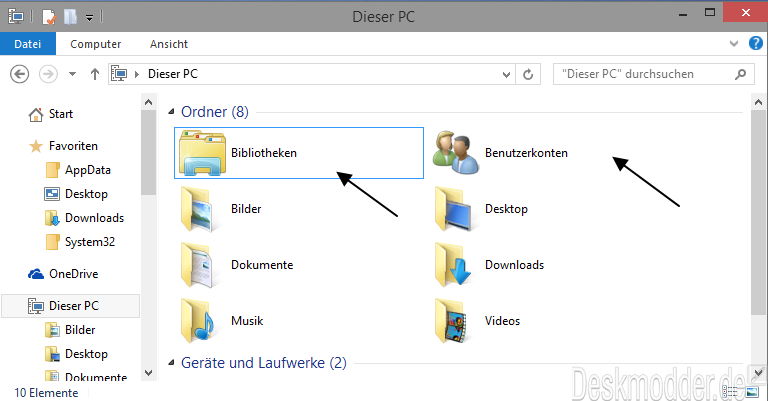Switch to large icons view in status bar
Image resolution: width=768 pixels, height=401 pixels.
point(752,392)
